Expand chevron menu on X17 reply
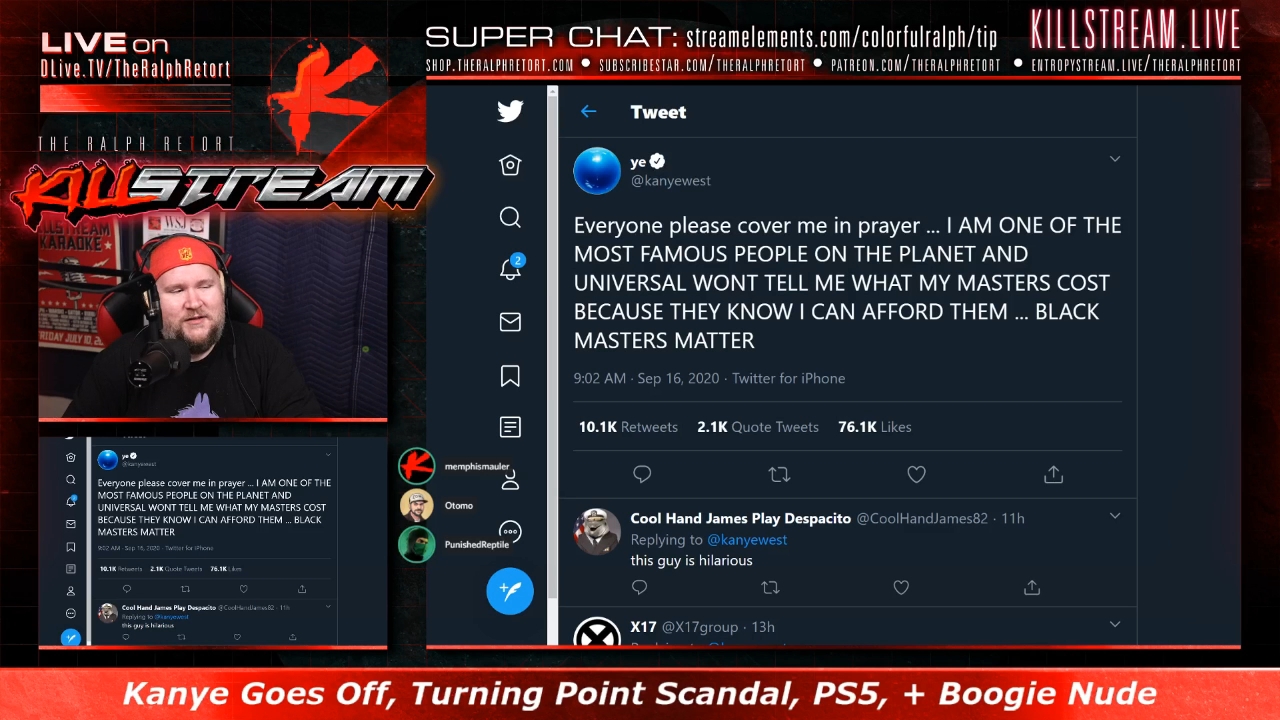Image resolution: width=1280 pixels, height=720 pixels. (1115, 625)
